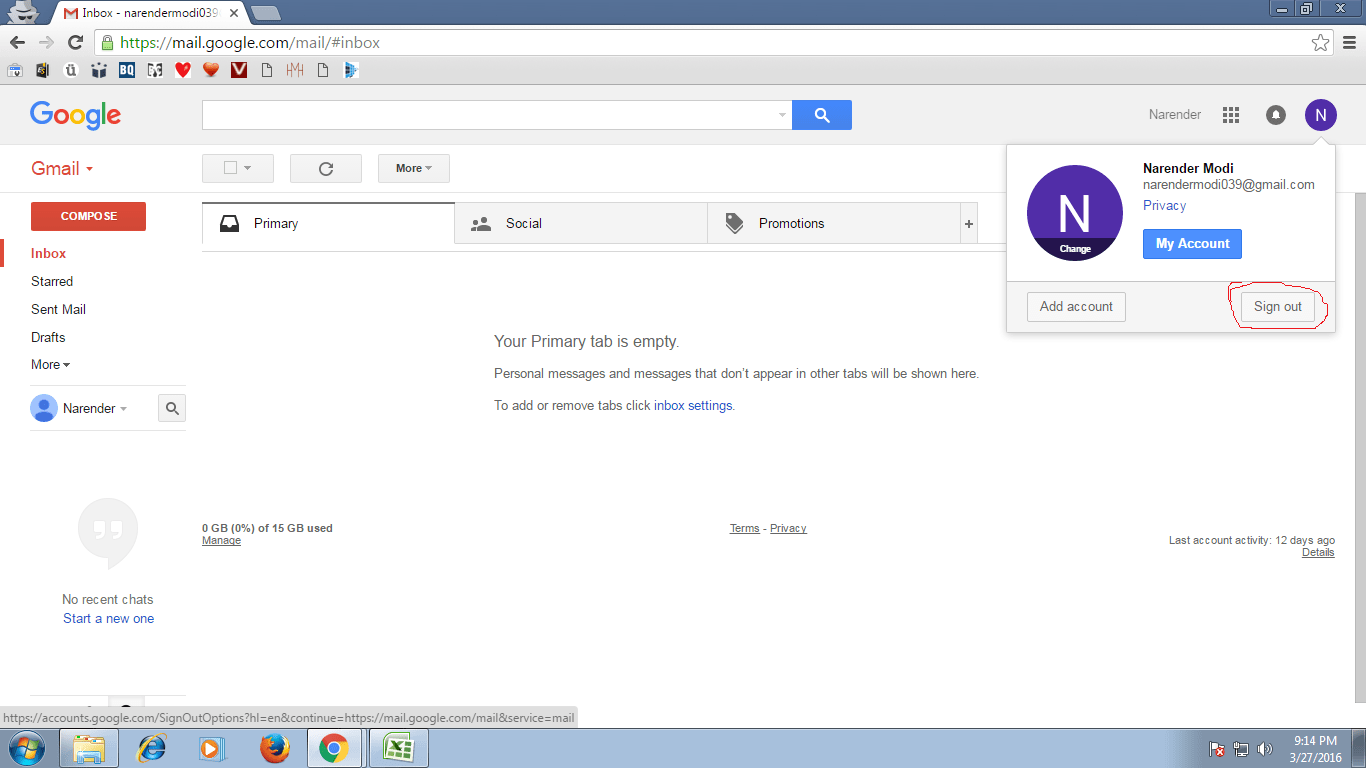Open the BQ bookmark on the bookmarks bar
This screenshot has height=768, width=1366.
pos(127,69)
